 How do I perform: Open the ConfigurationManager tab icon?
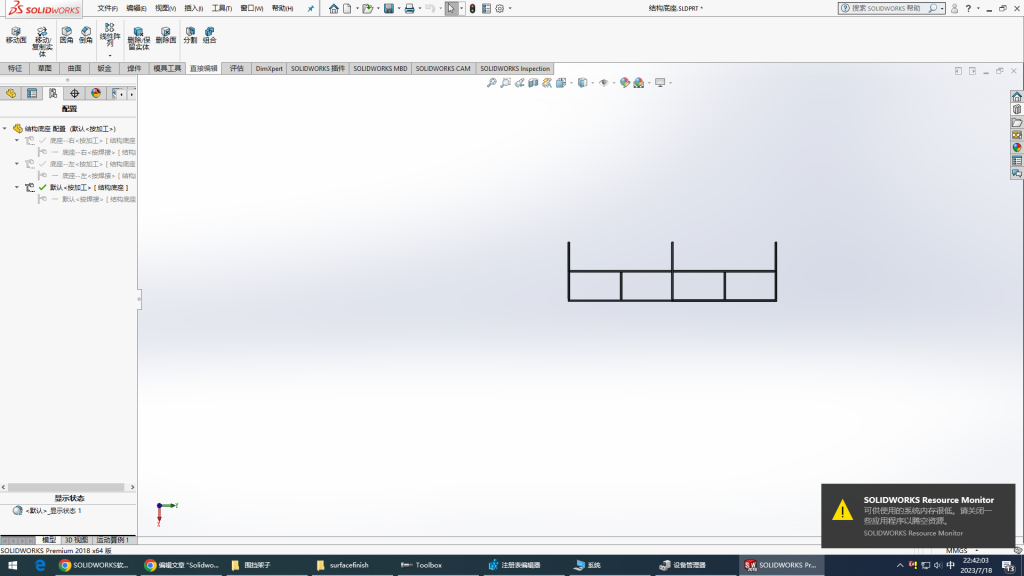pos(53,93)
